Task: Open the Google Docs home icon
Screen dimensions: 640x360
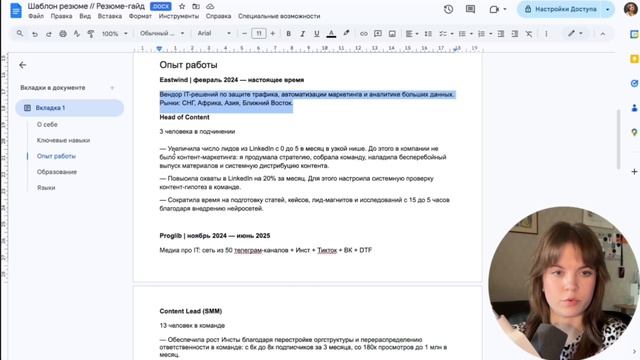Action: pos(16,10)
